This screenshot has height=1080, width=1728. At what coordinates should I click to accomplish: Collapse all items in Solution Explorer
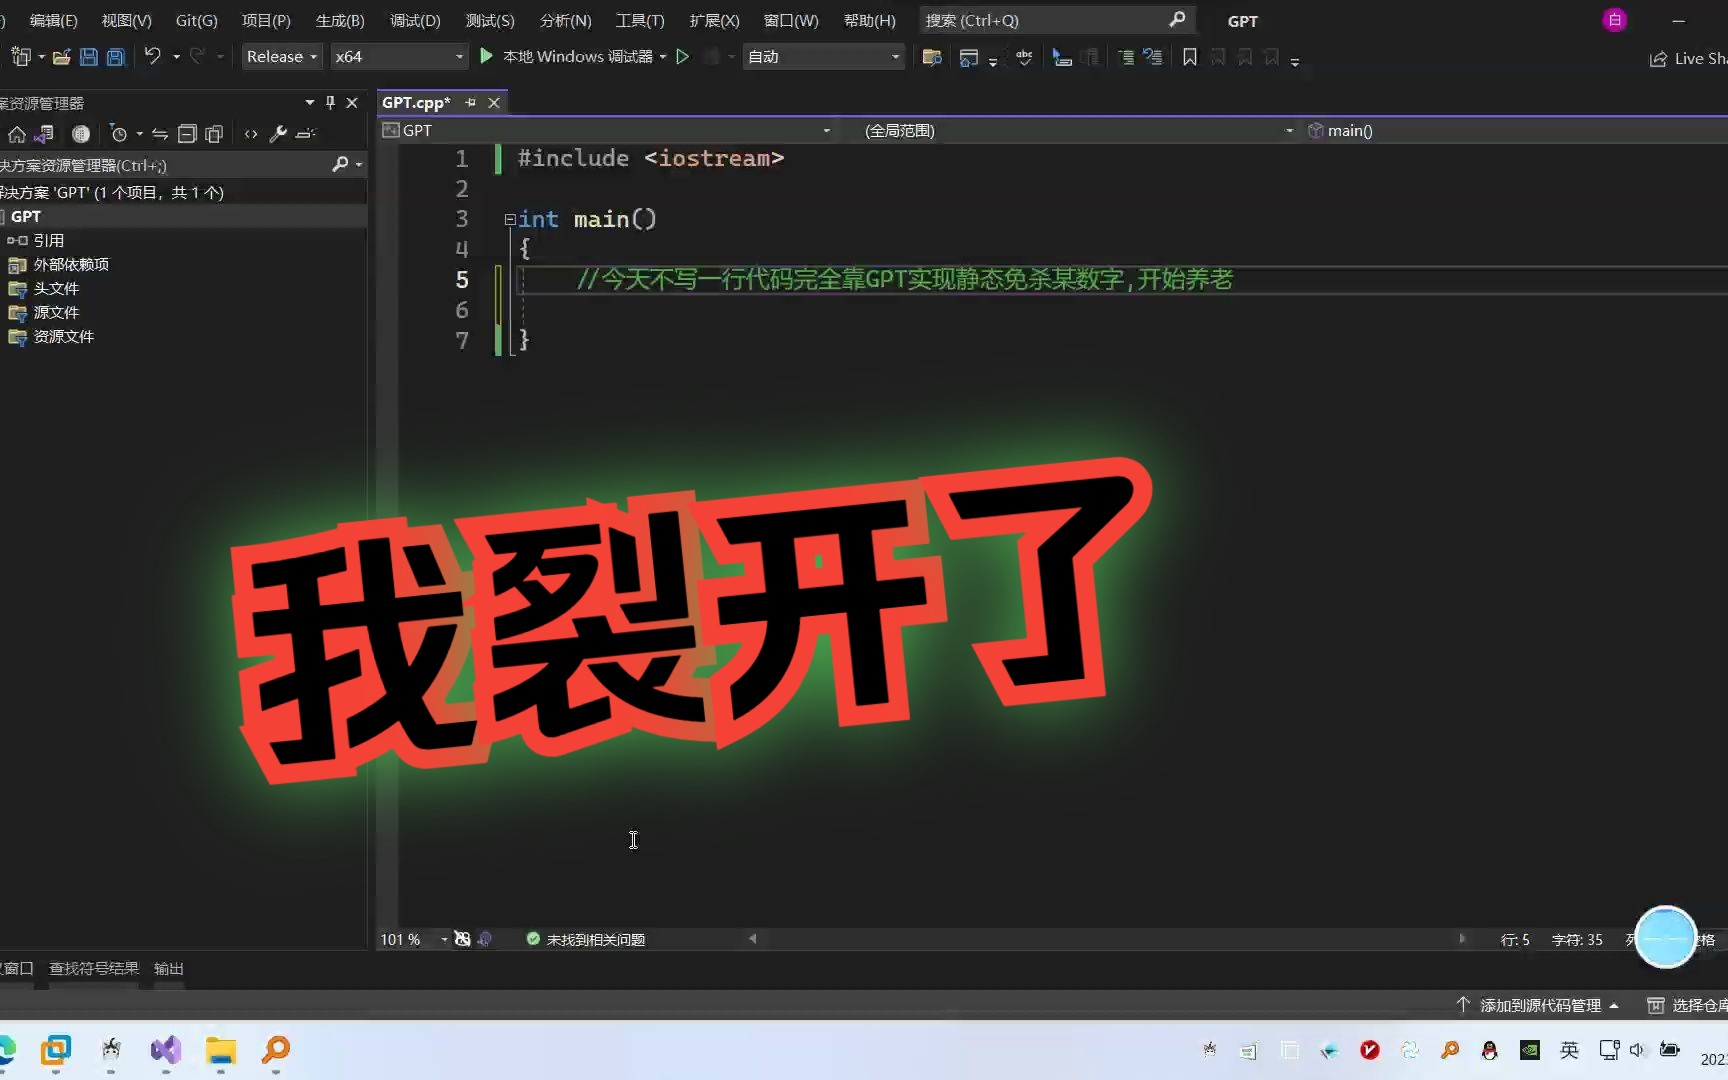187,134
